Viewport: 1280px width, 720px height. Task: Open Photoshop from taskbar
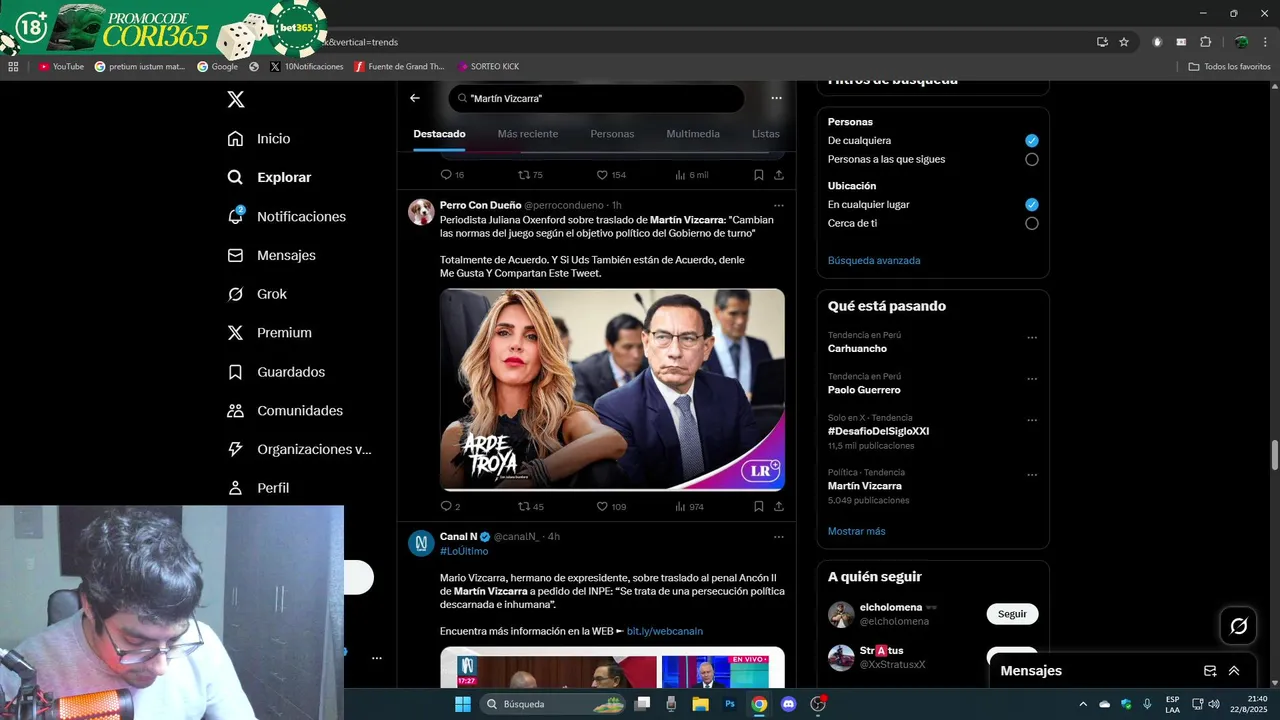(730, 704)
